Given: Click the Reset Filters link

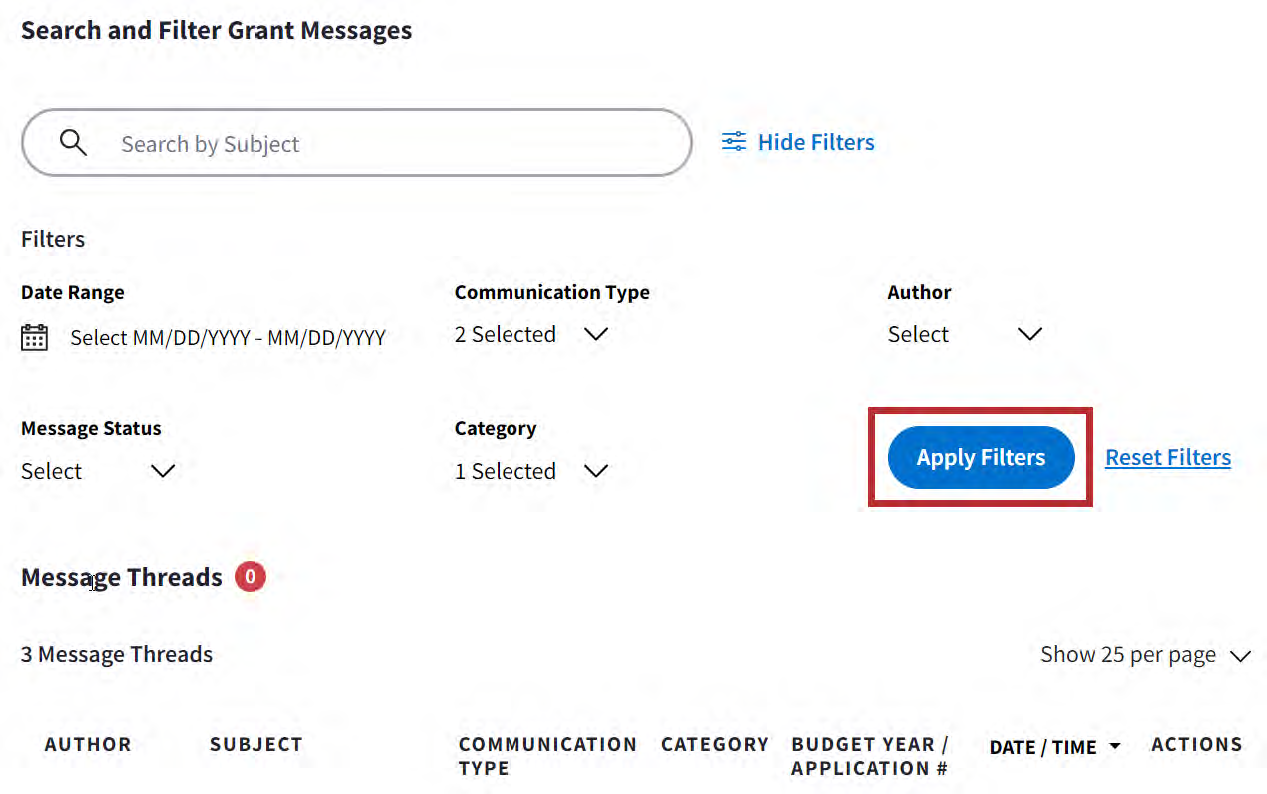Looking at the screenshot, I should [x=1167, y=457].
